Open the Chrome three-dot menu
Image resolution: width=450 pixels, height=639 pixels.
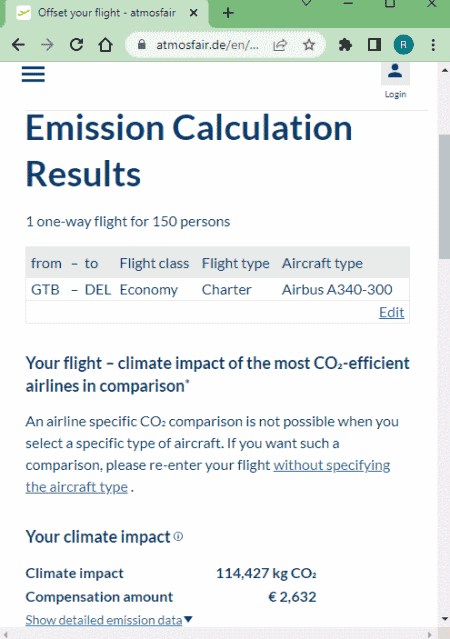[433, 44]
